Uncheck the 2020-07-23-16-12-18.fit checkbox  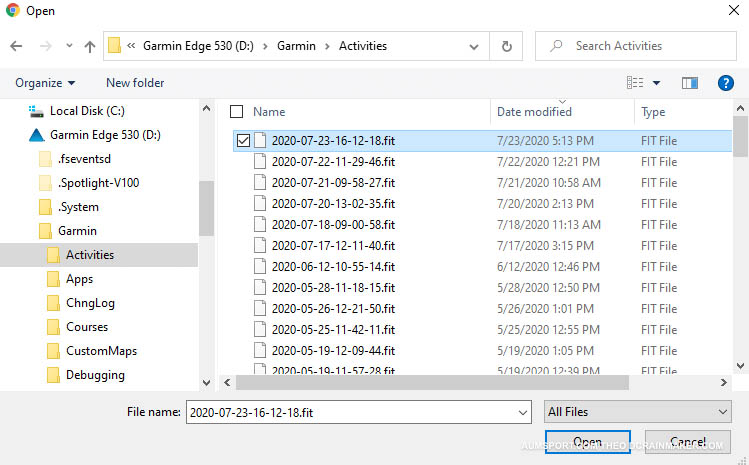243,141
